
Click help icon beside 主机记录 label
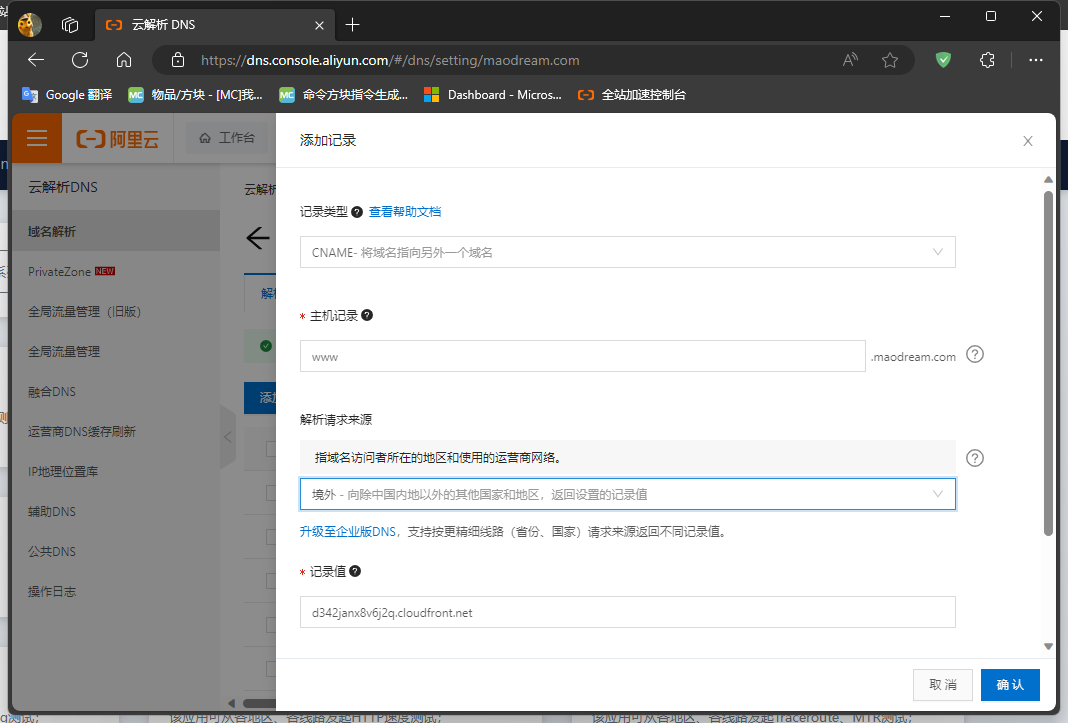(367, 315)
